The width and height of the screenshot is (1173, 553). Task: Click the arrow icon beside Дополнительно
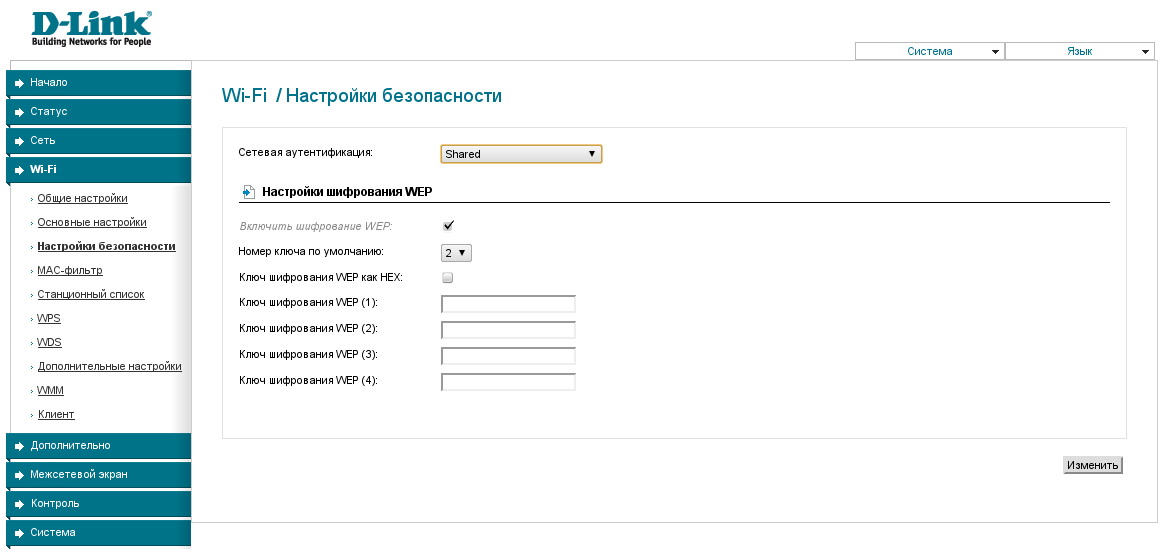tap(19, 446)
